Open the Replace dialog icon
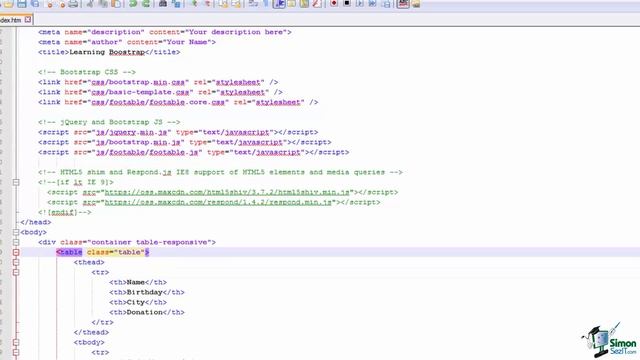This screenshot has width=640, height=360. (176, 4)
